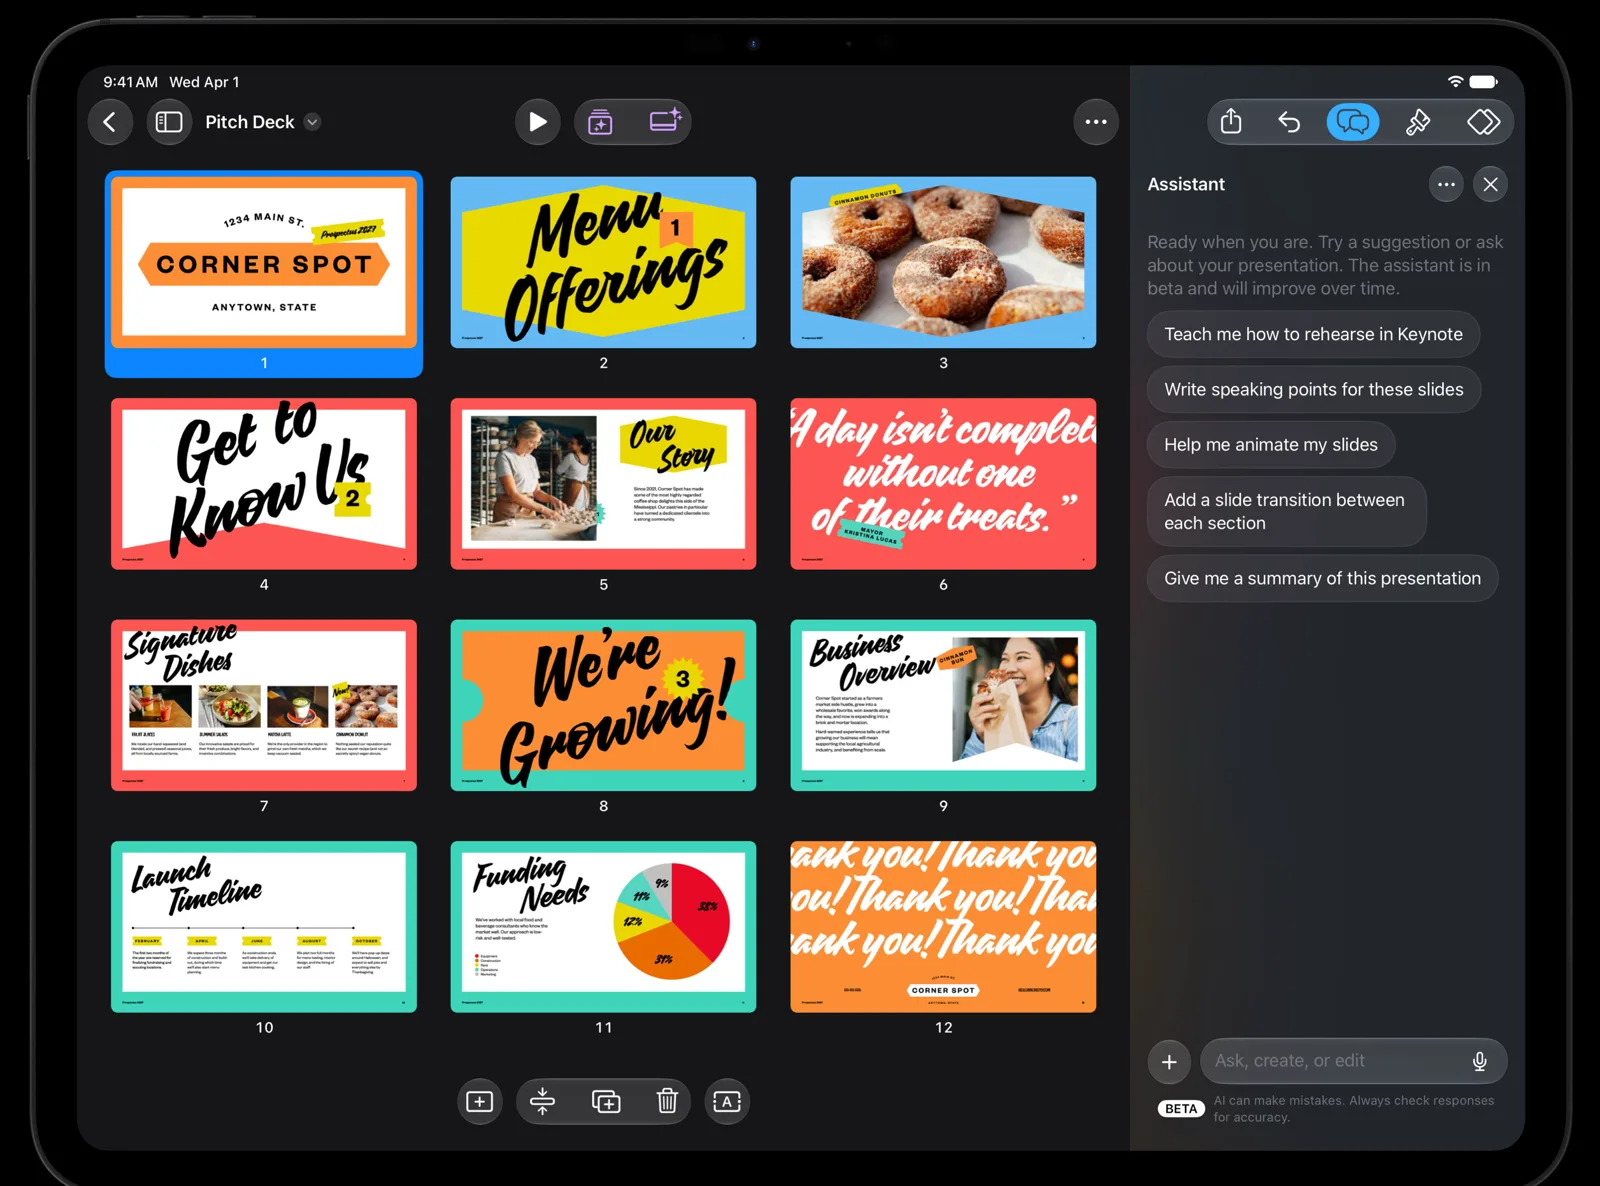Click the skip slide icon

click(x=543, y=1102)
